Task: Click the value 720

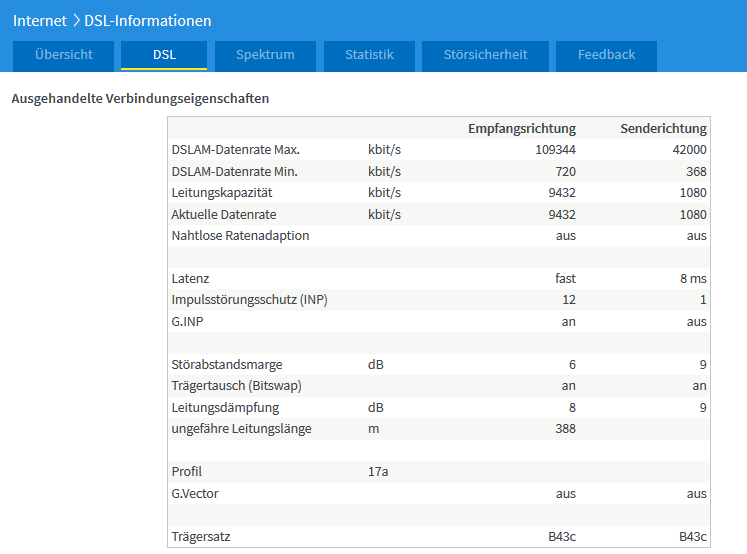Action: pyautogui.click(x=565, y=171)
